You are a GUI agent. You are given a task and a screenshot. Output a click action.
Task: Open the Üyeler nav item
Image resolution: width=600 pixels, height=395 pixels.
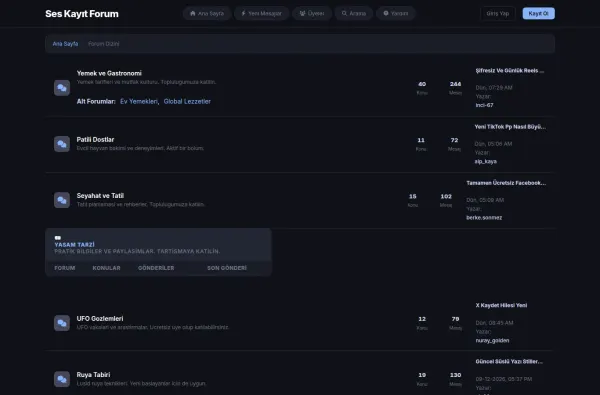point(312,13)
